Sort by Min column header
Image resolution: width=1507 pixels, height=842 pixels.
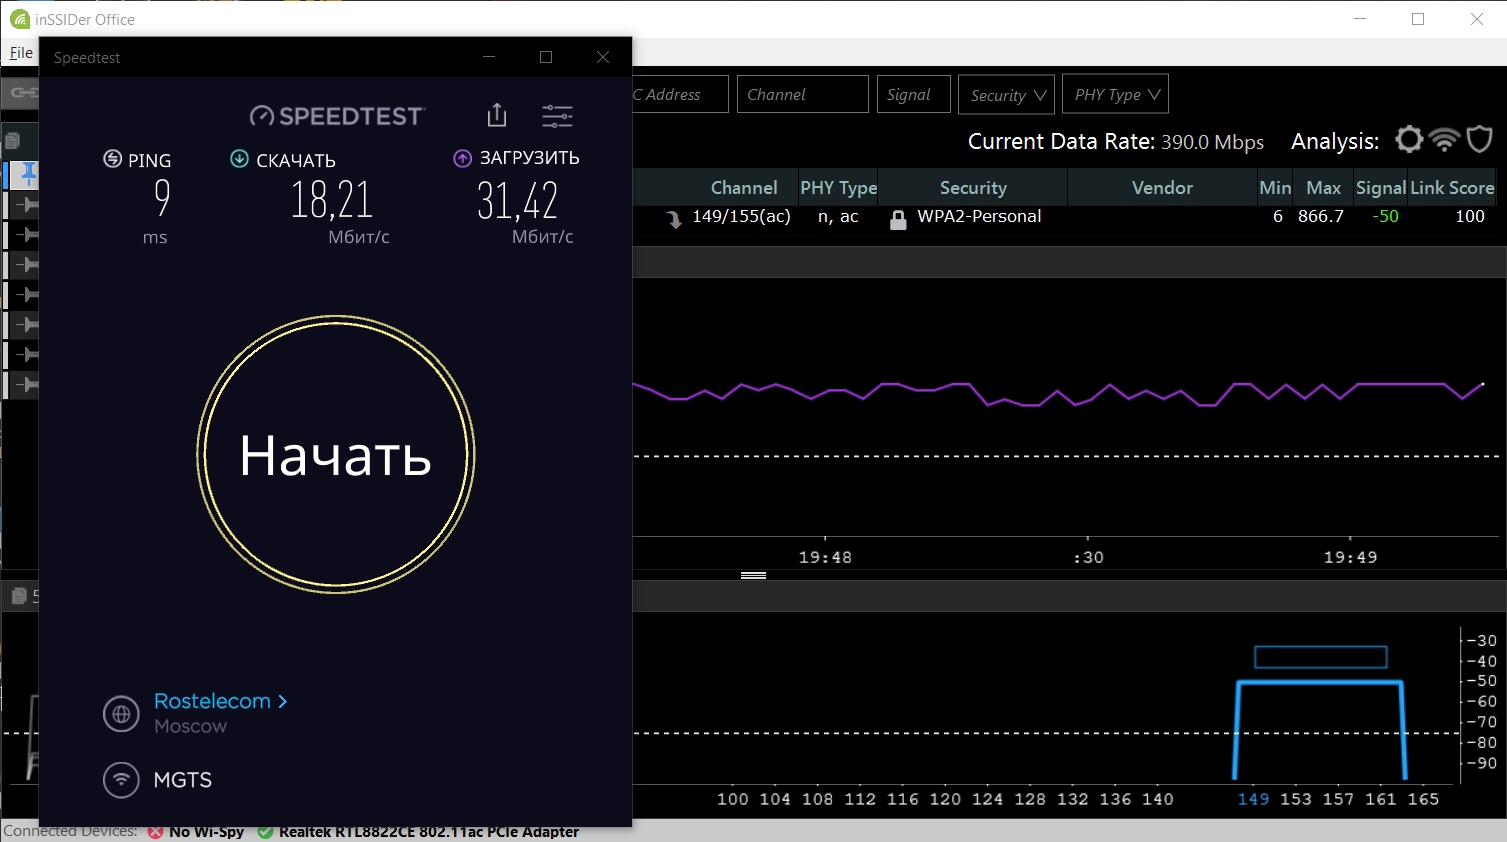coord(1275,187)
